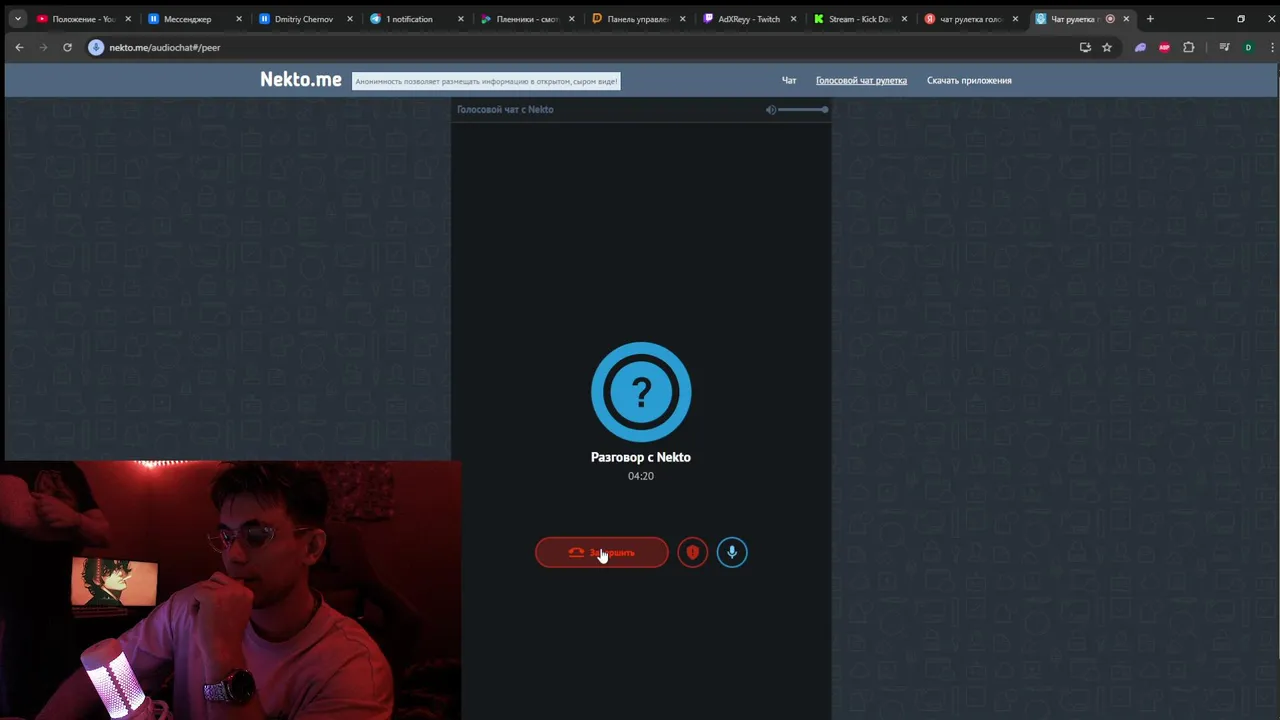Click the red shield report icon

(692, 552)
